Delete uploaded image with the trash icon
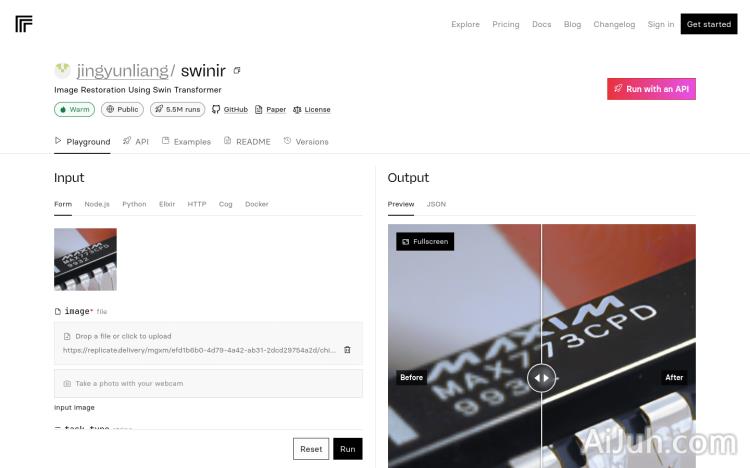 pos(347,350)
